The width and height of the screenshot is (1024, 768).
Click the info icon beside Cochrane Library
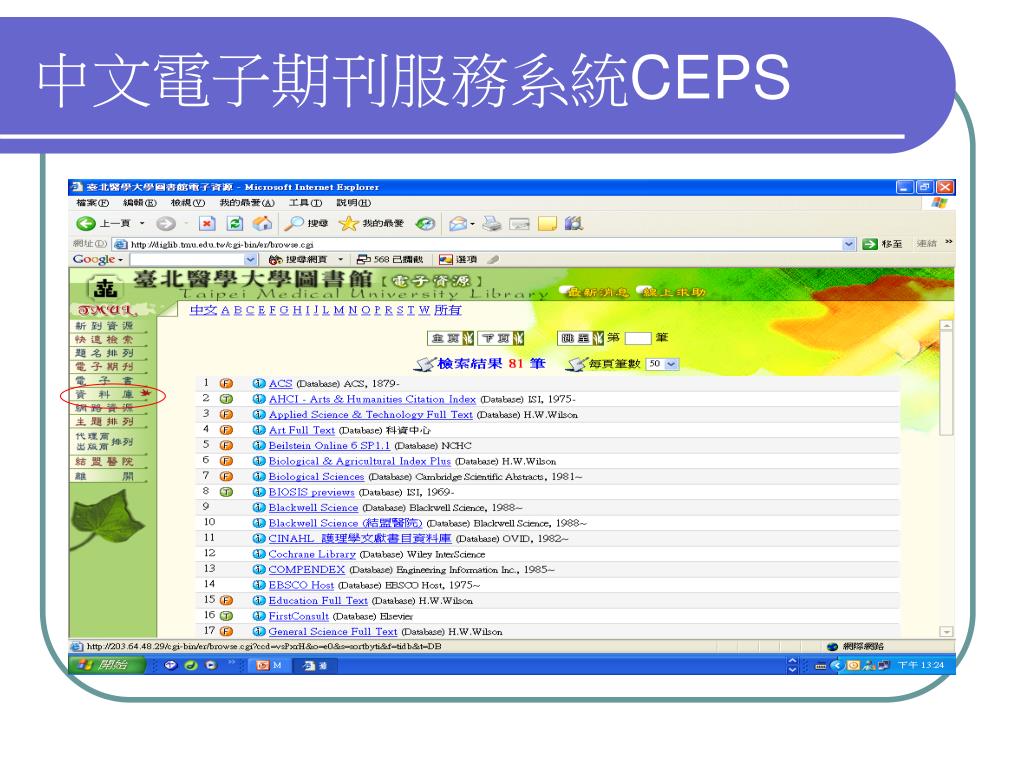[x=259, y=554]
